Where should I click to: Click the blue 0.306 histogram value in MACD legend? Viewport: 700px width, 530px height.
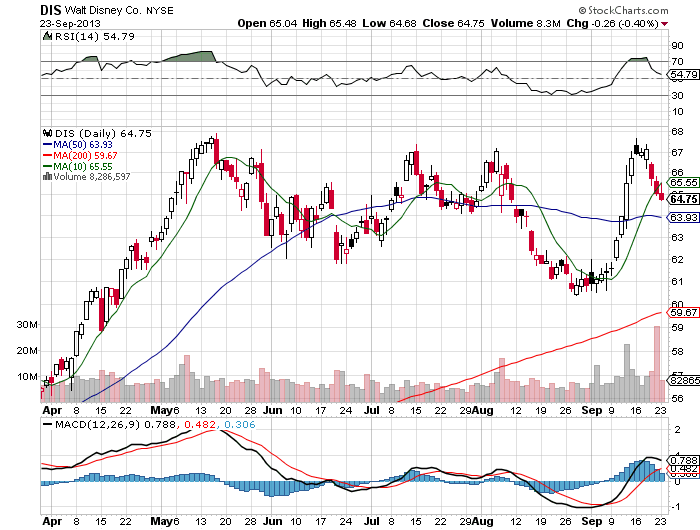click(240, 424)
